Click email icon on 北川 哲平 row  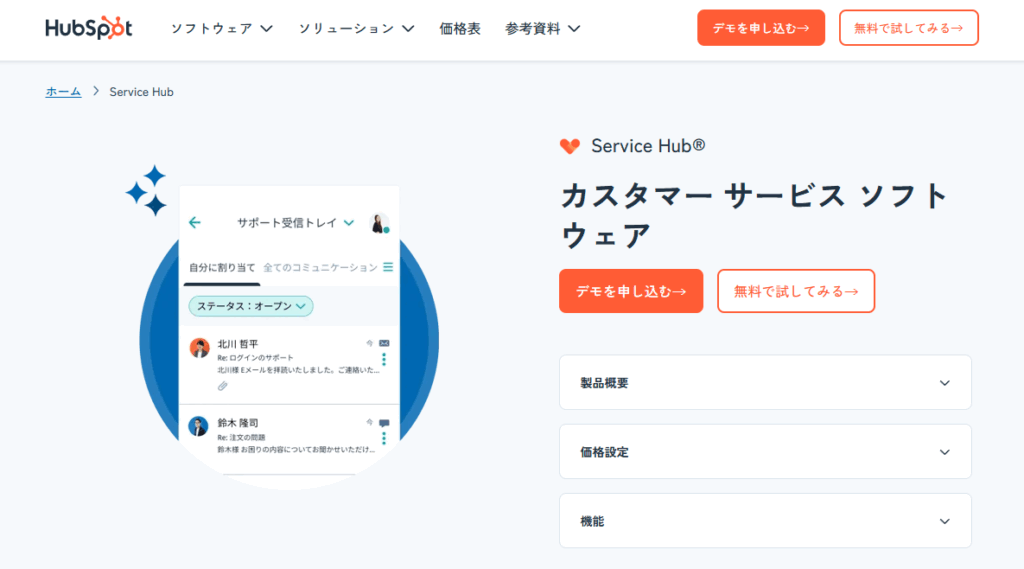tap(384, 344)
